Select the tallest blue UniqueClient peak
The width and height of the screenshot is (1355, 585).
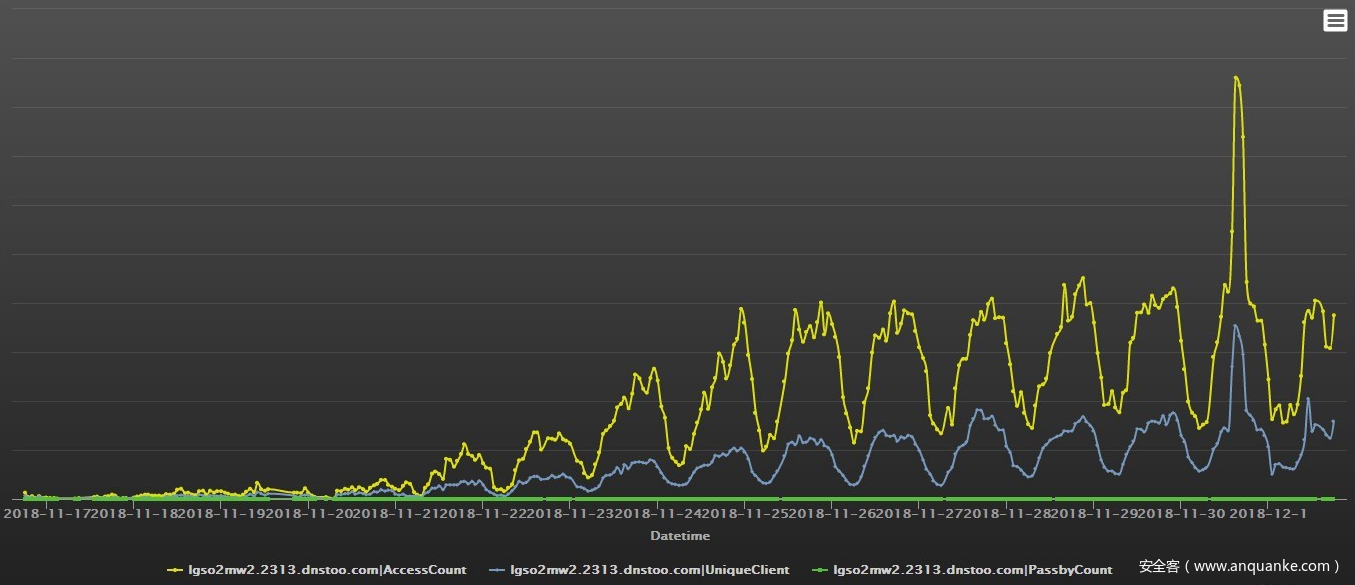1235,325
